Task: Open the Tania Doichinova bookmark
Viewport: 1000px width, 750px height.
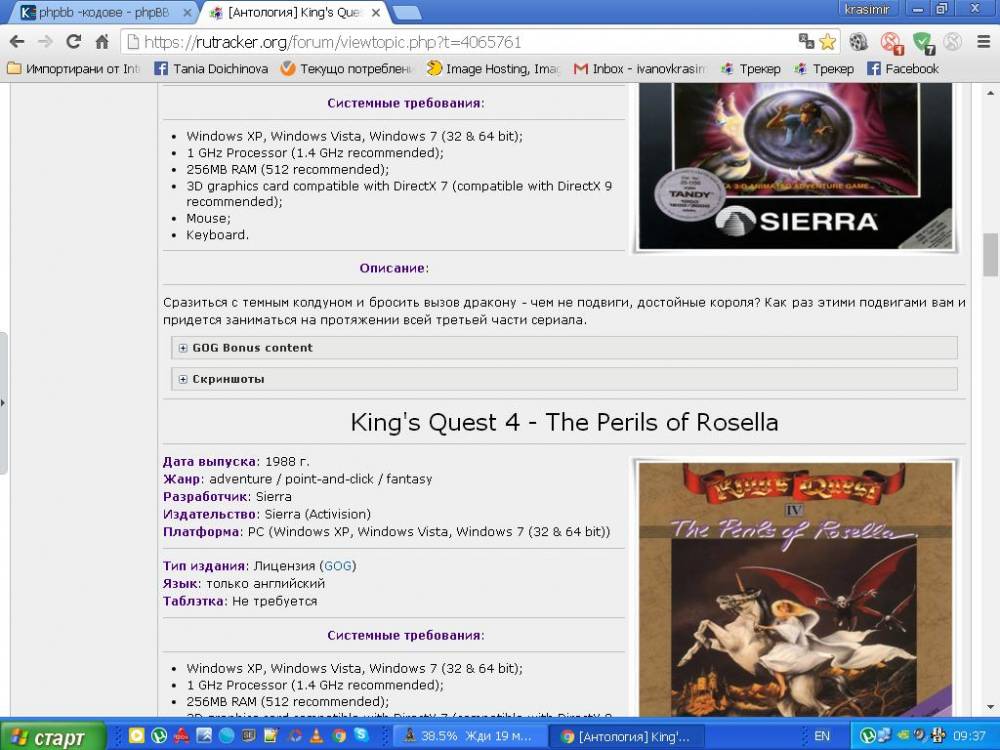Action: 211,68
